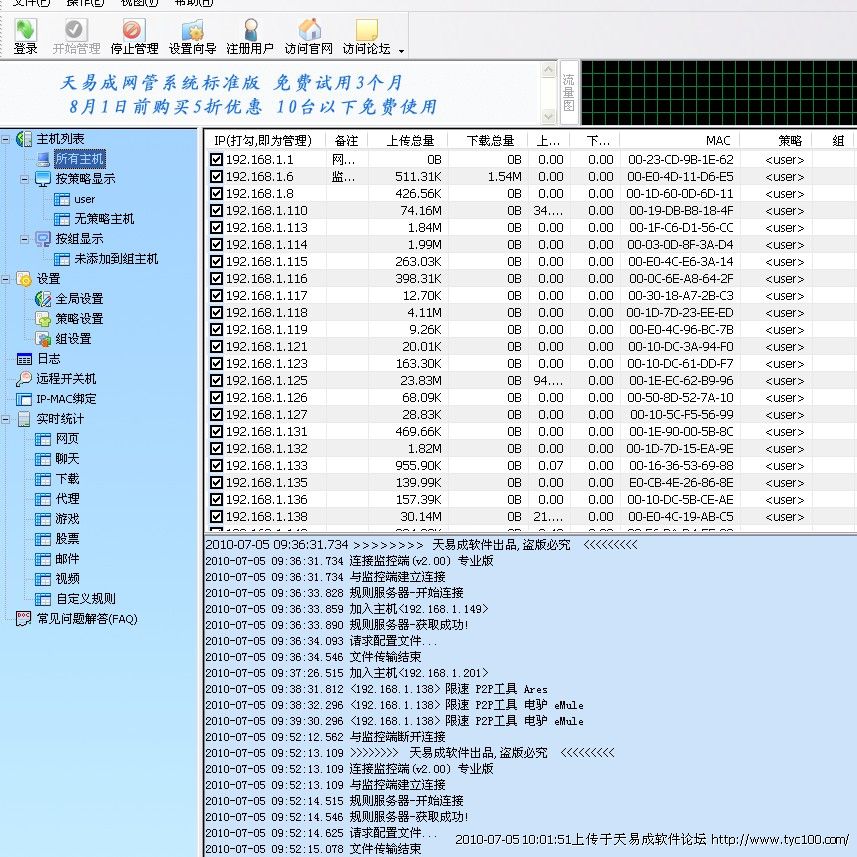This screenshot has height=857, width=857.
Task: Uncheck the host 192.168.1.1 checkbox
Action: 216,160
